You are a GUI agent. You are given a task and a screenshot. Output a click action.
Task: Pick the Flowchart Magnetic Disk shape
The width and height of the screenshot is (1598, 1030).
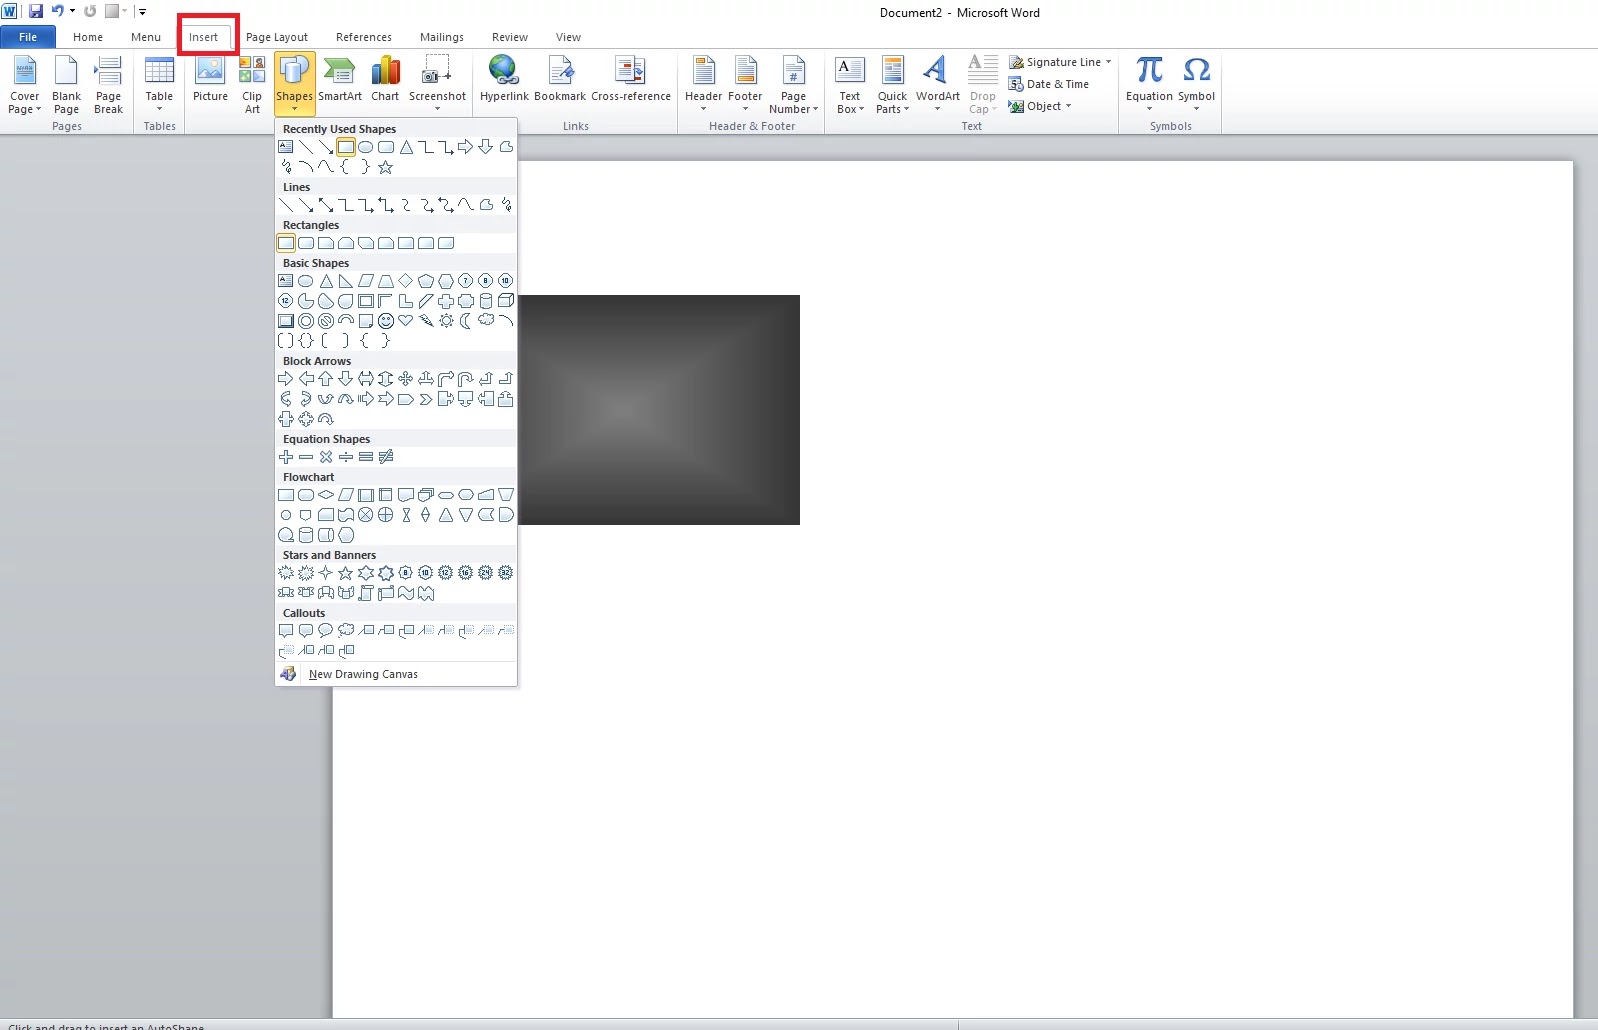[306, 535]
